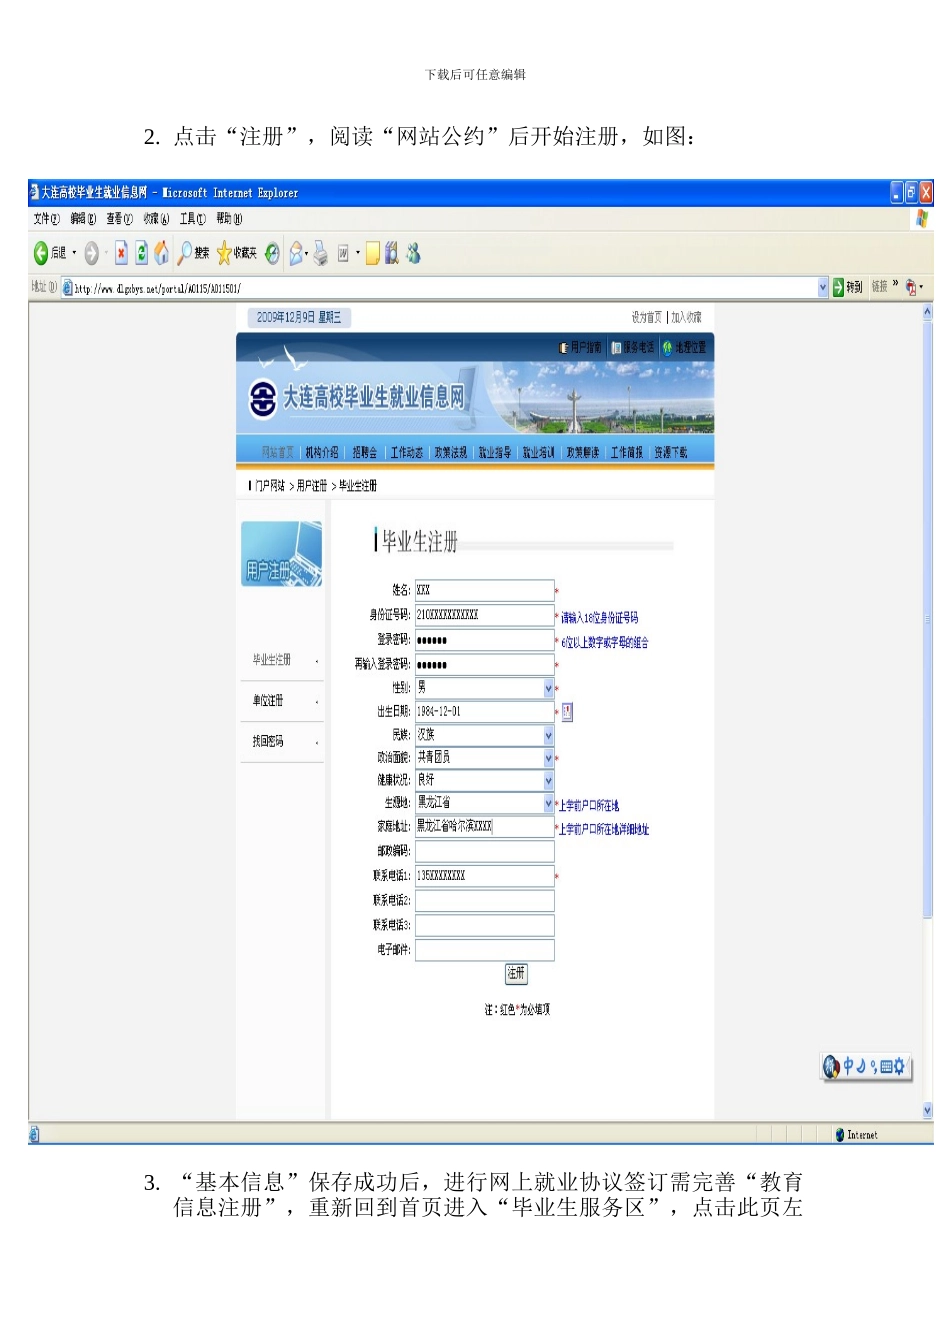Open the 查看(V) menu
The image size is (950, 1344).
point(119,218)
